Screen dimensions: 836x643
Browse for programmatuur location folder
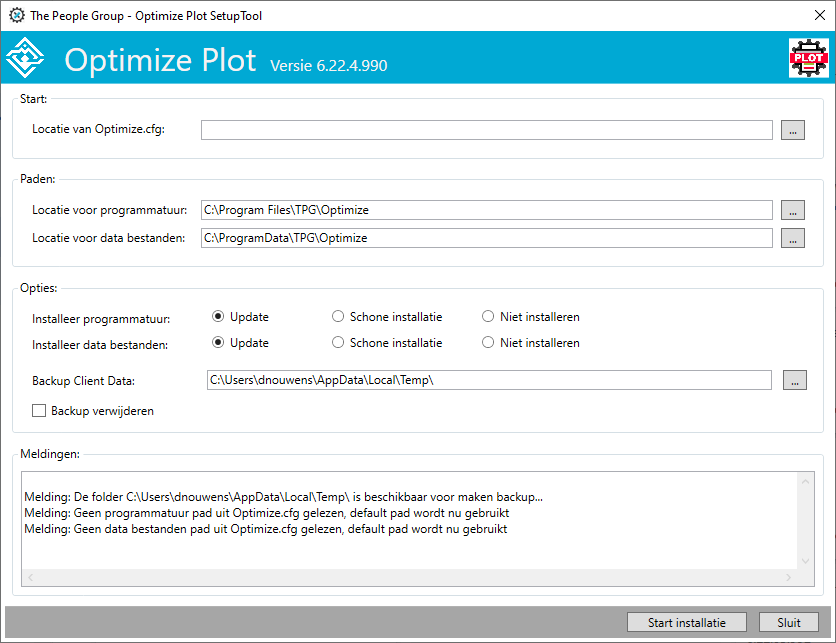792,210
